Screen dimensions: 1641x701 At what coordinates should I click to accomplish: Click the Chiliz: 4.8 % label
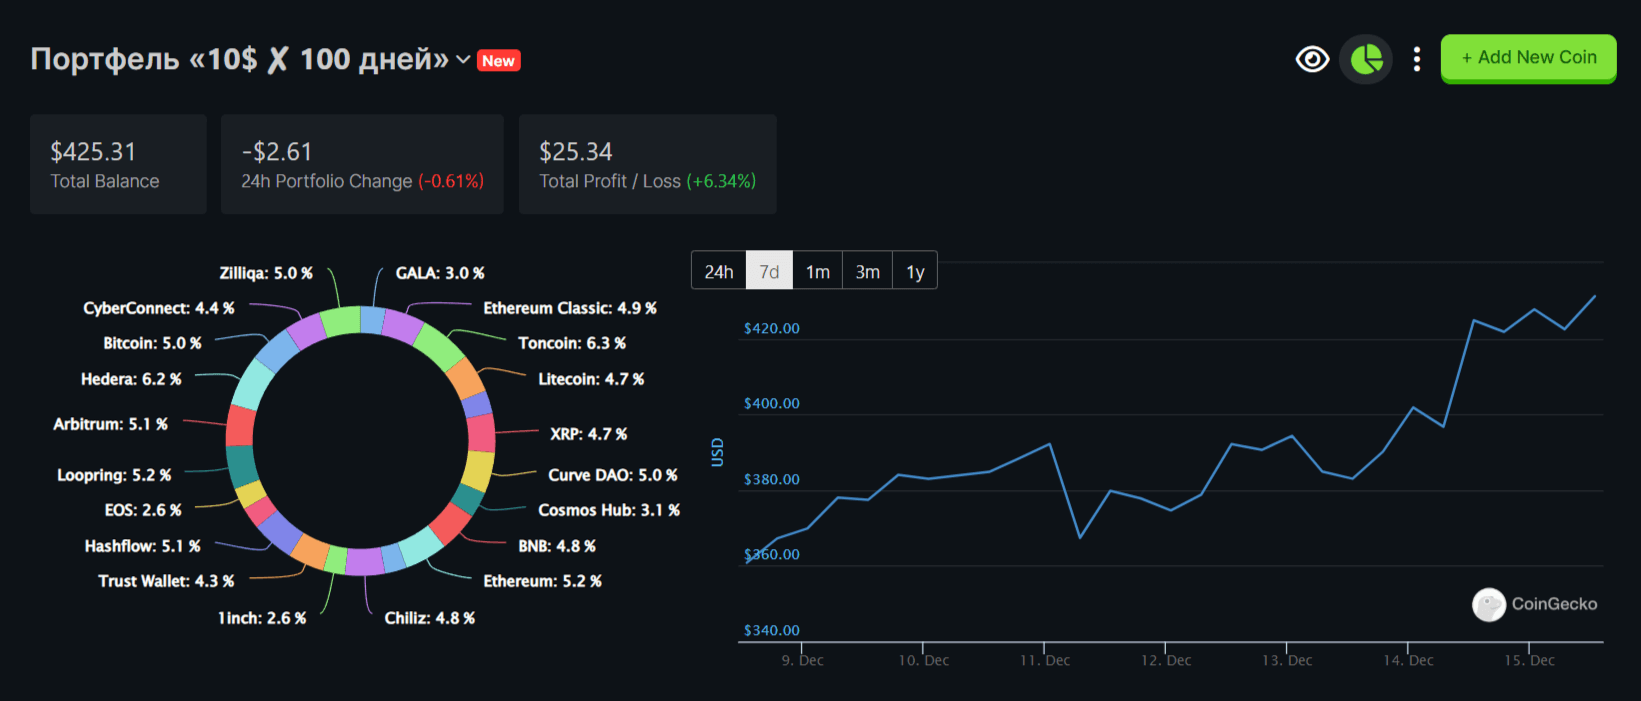430,618
